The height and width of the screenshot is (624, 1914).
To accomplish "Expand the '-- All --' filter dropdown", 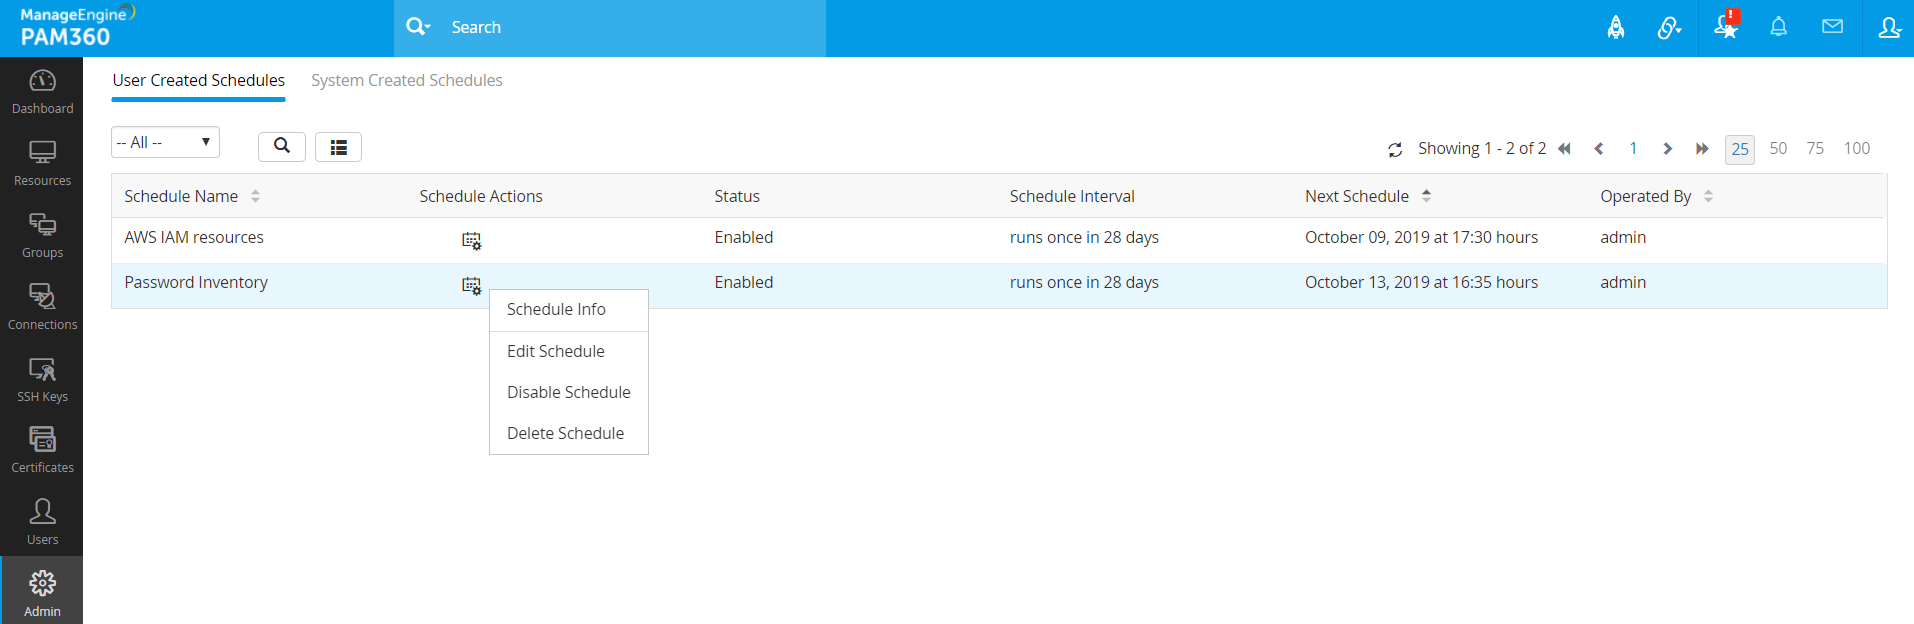I will (x=165, y=143).
